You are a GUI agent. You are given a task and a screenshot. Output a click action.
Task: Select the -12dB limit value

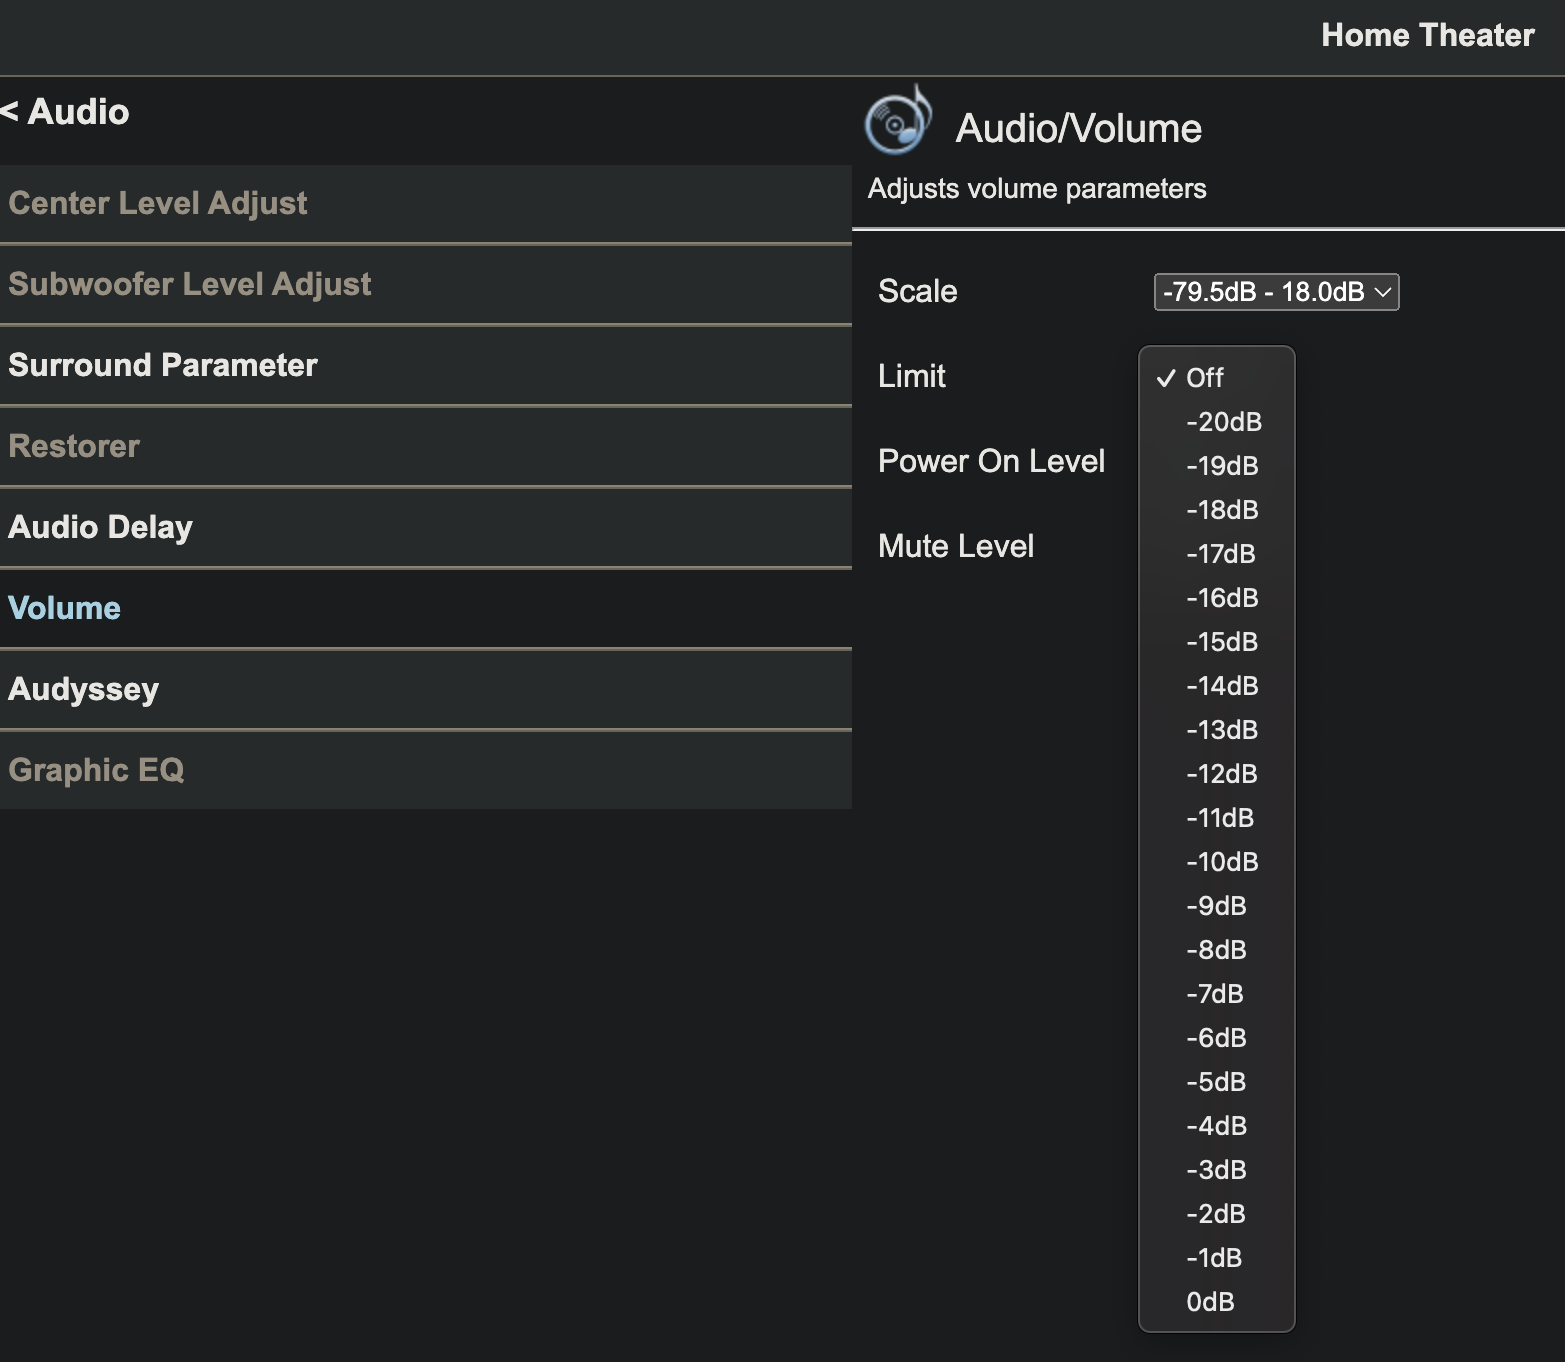[1221, 774]
